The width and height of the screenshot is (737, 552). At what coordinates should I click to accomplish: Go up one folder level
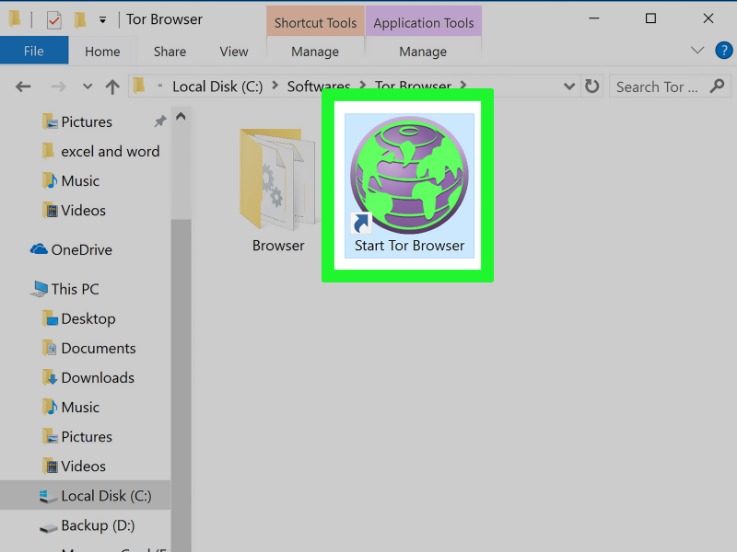point(112,87)
